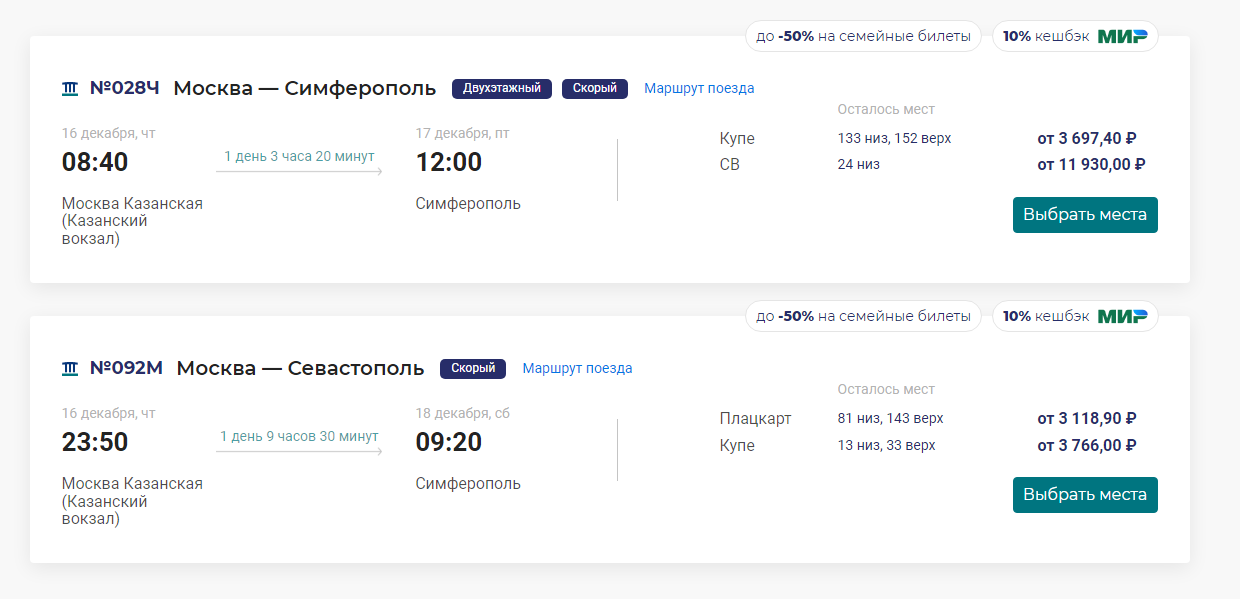Image resolution: width=1240 pixels, height=599 pixels.
Task: Click Москва — Севастополь train title
Action: click(300, 368)
